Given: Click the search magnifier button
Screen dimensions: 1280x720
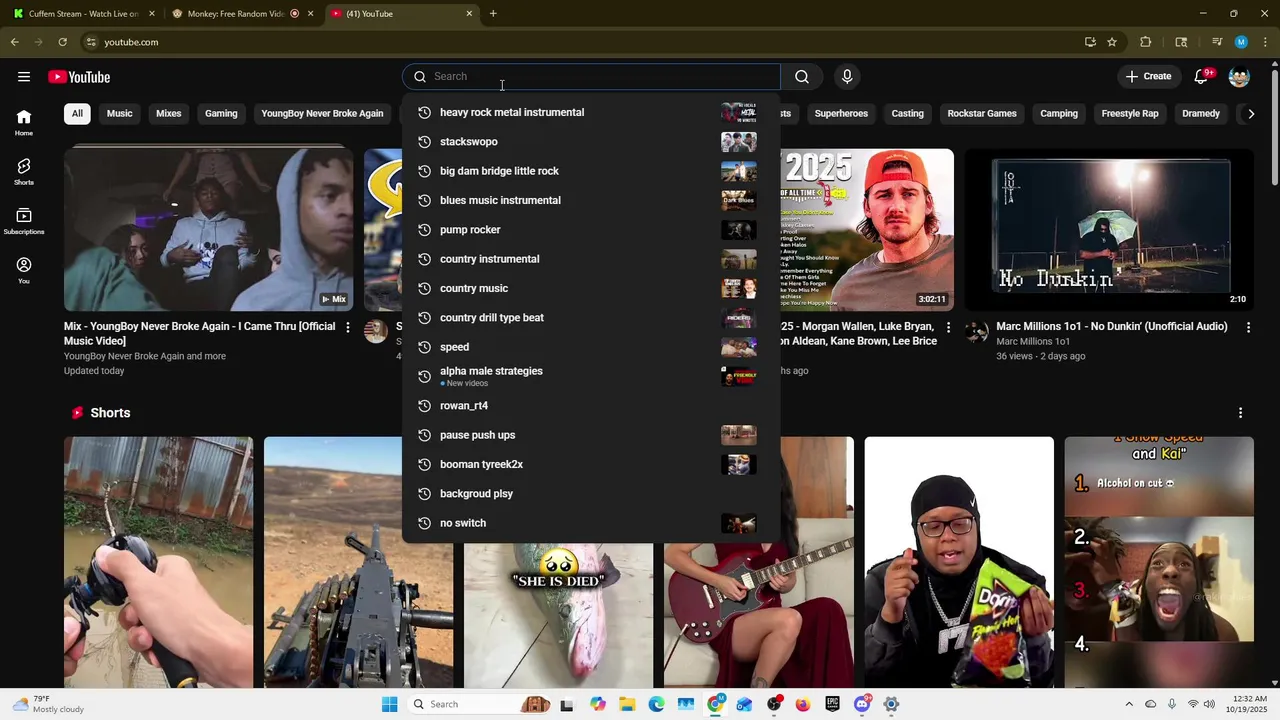Looking at the screenshot, I should pyautogui.click(x=802, y=77).
